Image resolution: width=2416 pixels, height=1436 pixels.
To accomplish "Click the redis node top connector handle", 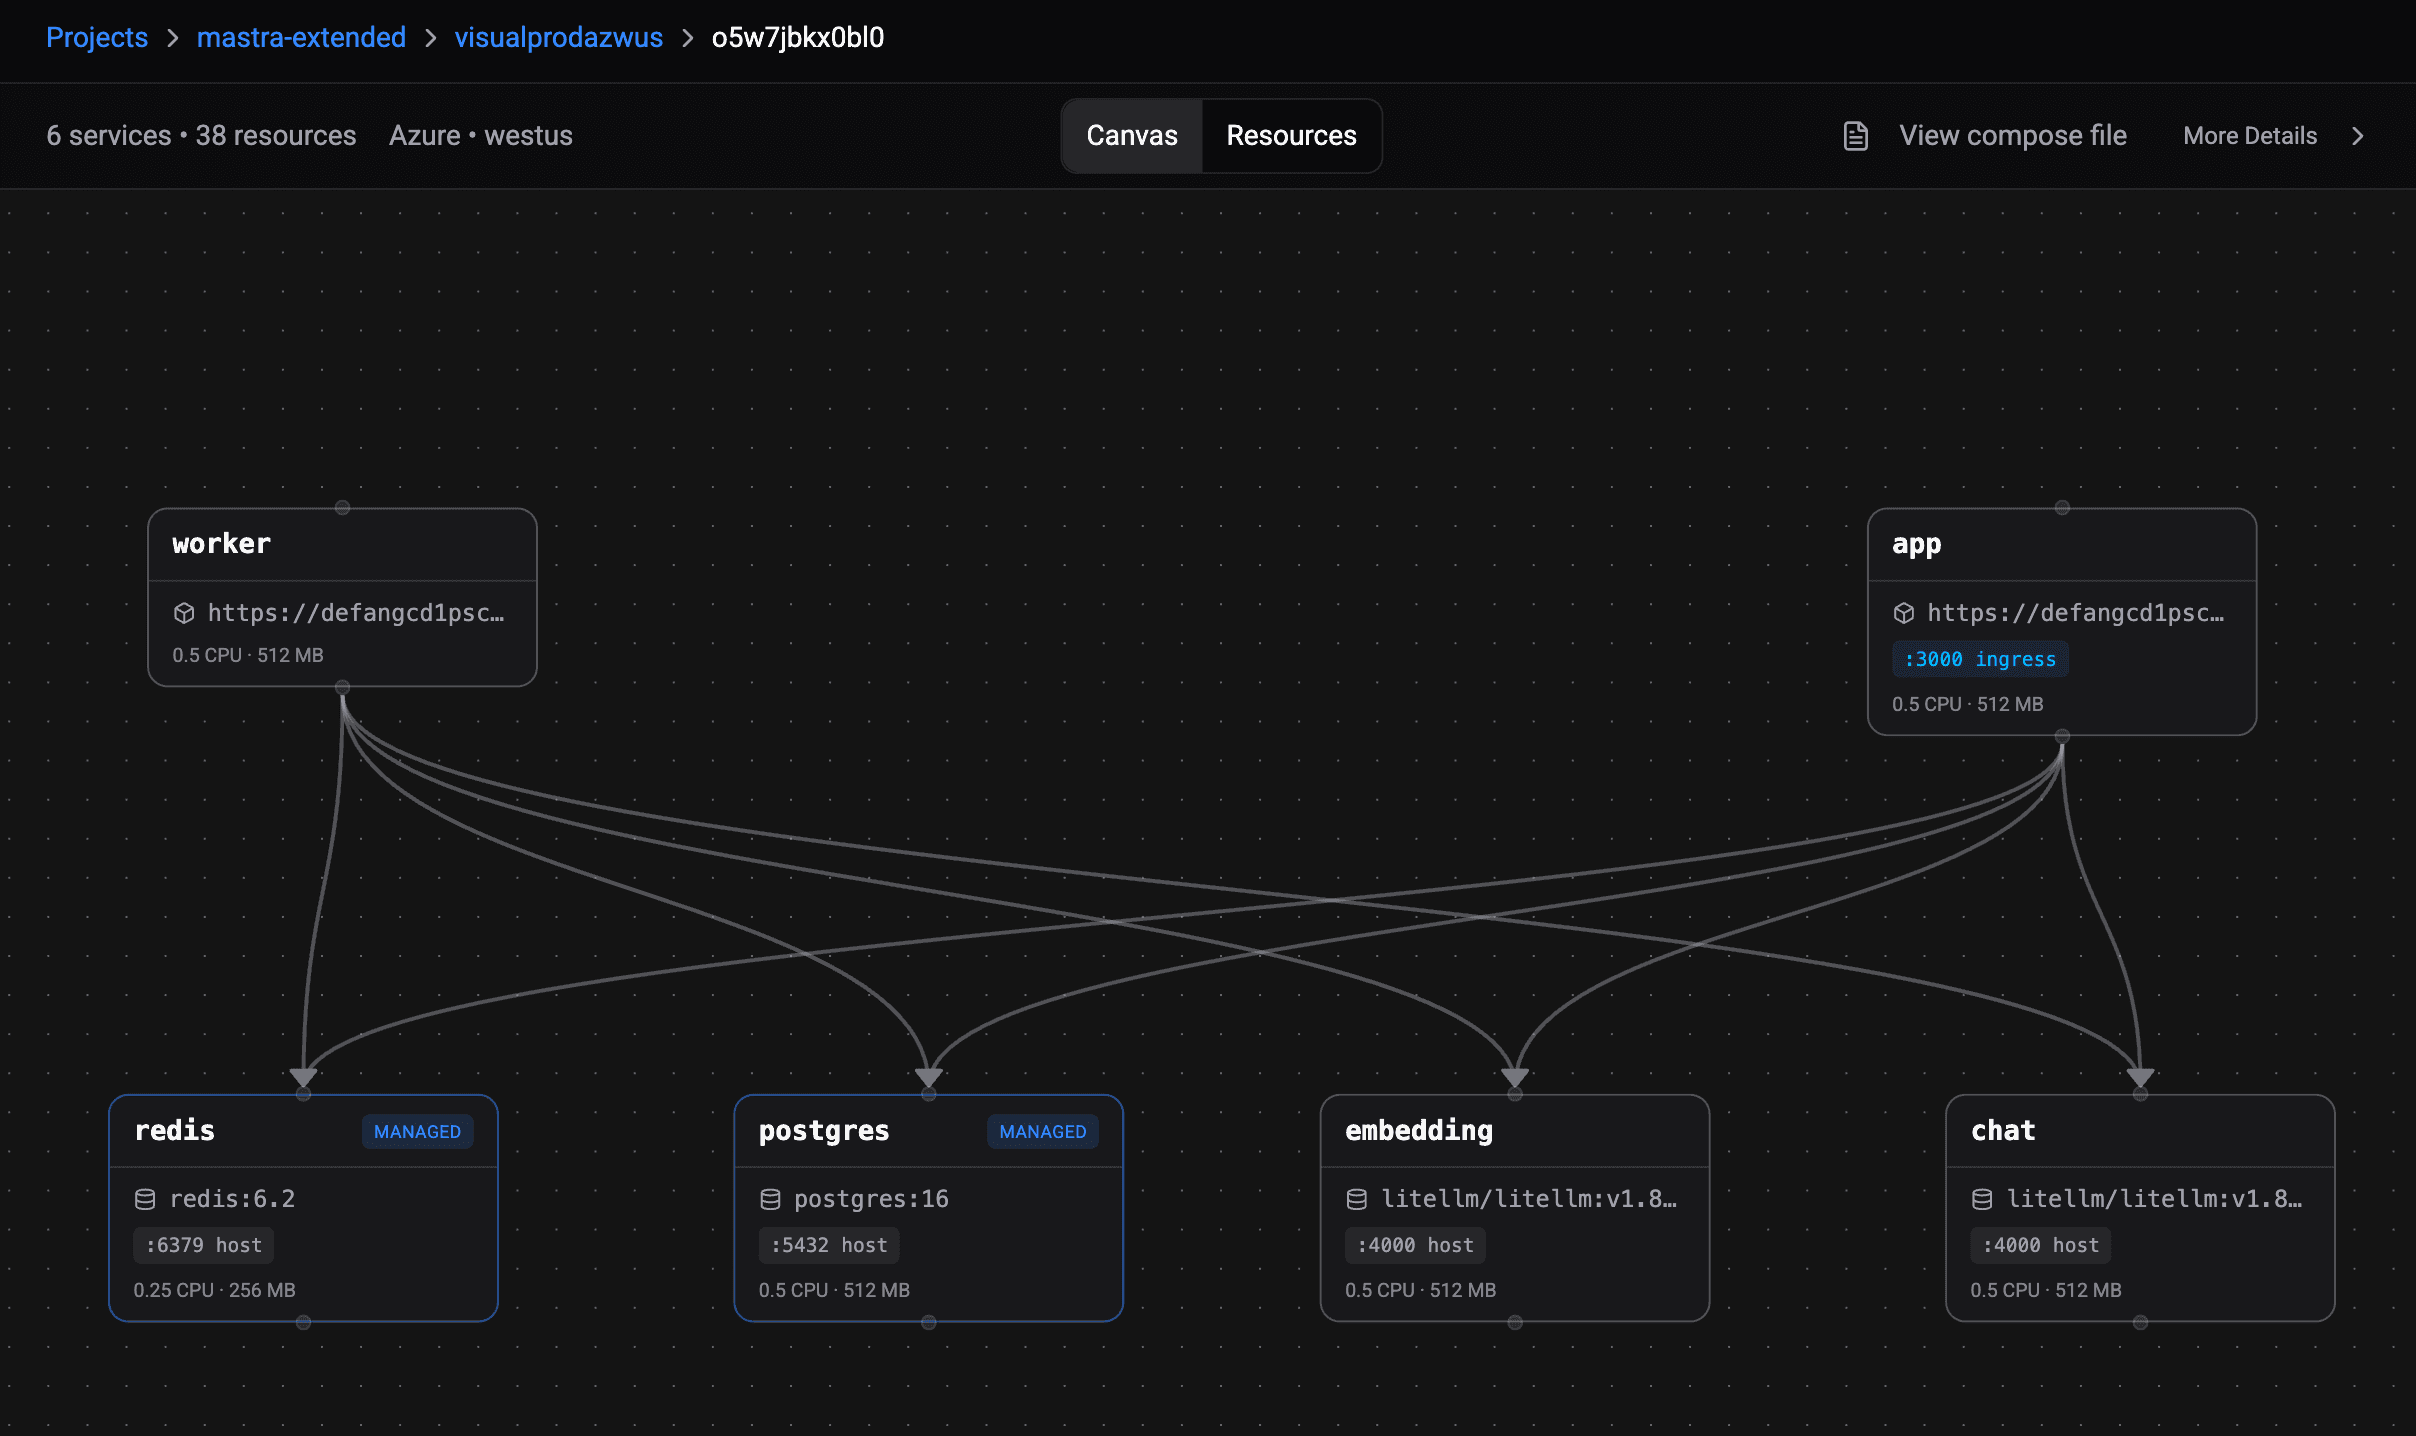I will tap(303, 1094).
